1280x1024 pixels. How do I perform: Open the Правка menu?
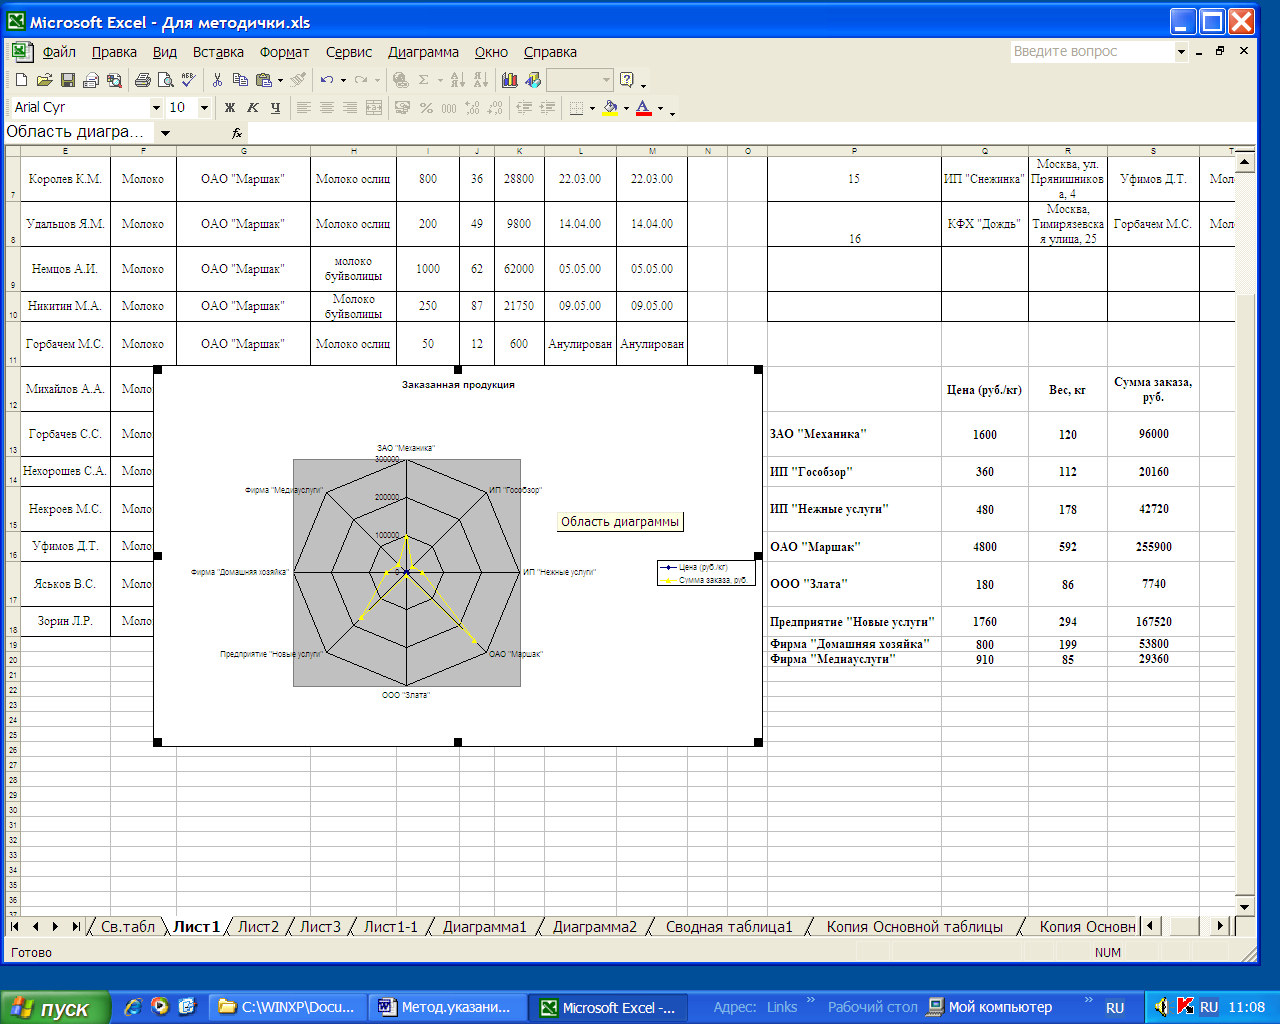[x=114, y=52]
